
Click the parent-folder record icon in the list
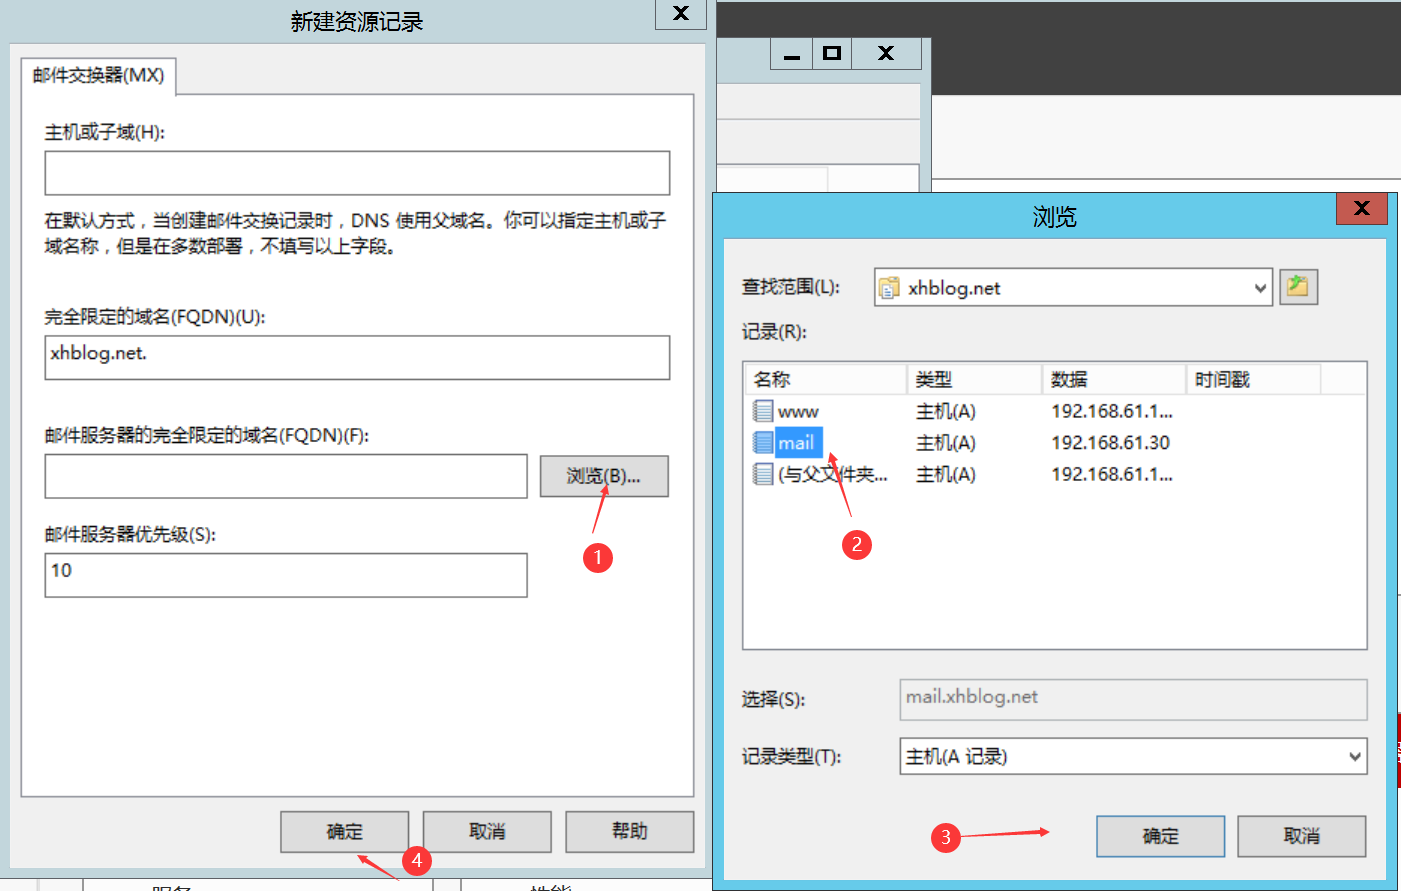pos(763,474)
